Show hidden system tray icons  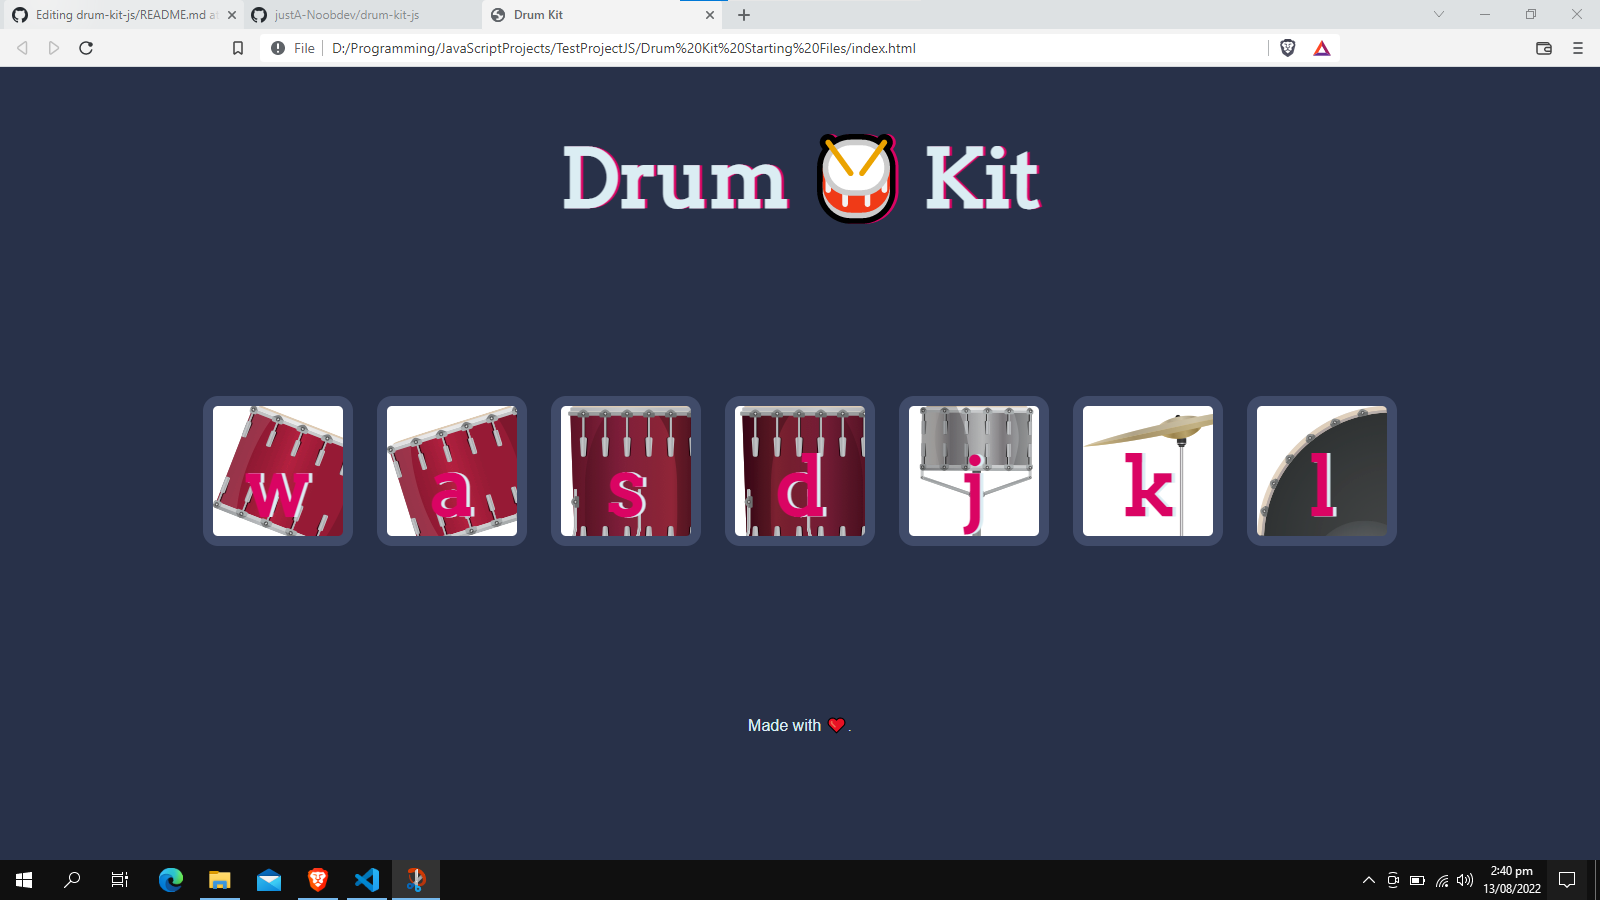pos(1369,880)
